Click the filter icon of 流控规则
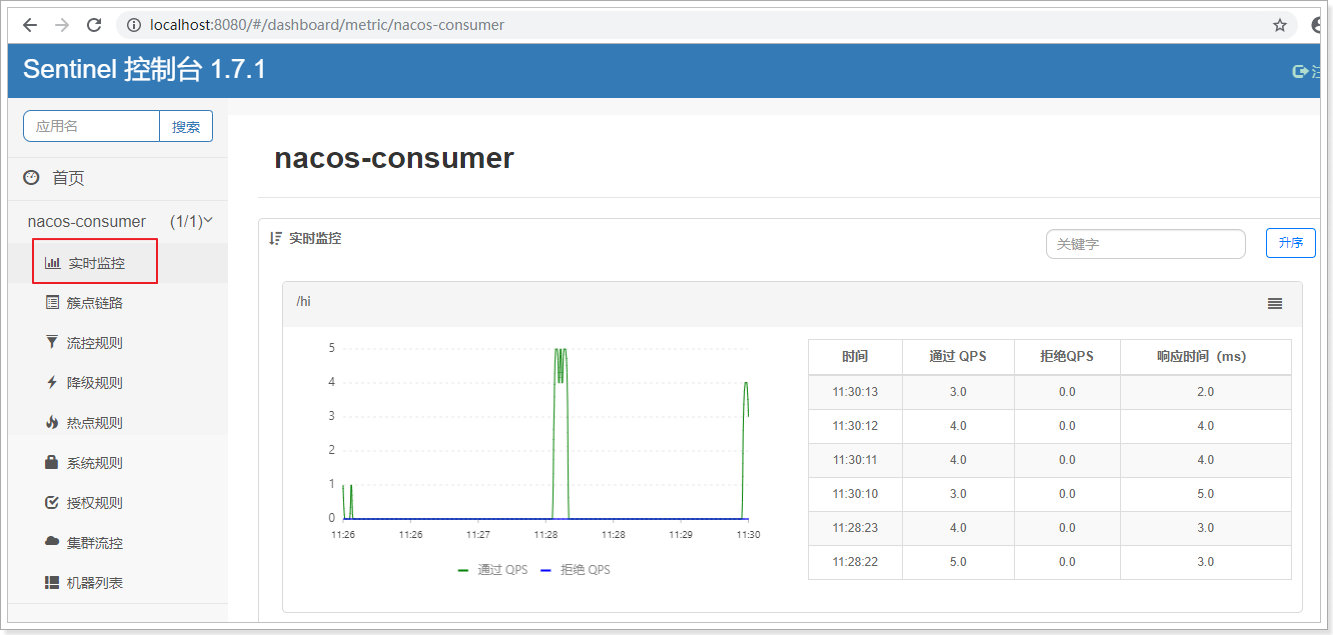 coord(52,342)
